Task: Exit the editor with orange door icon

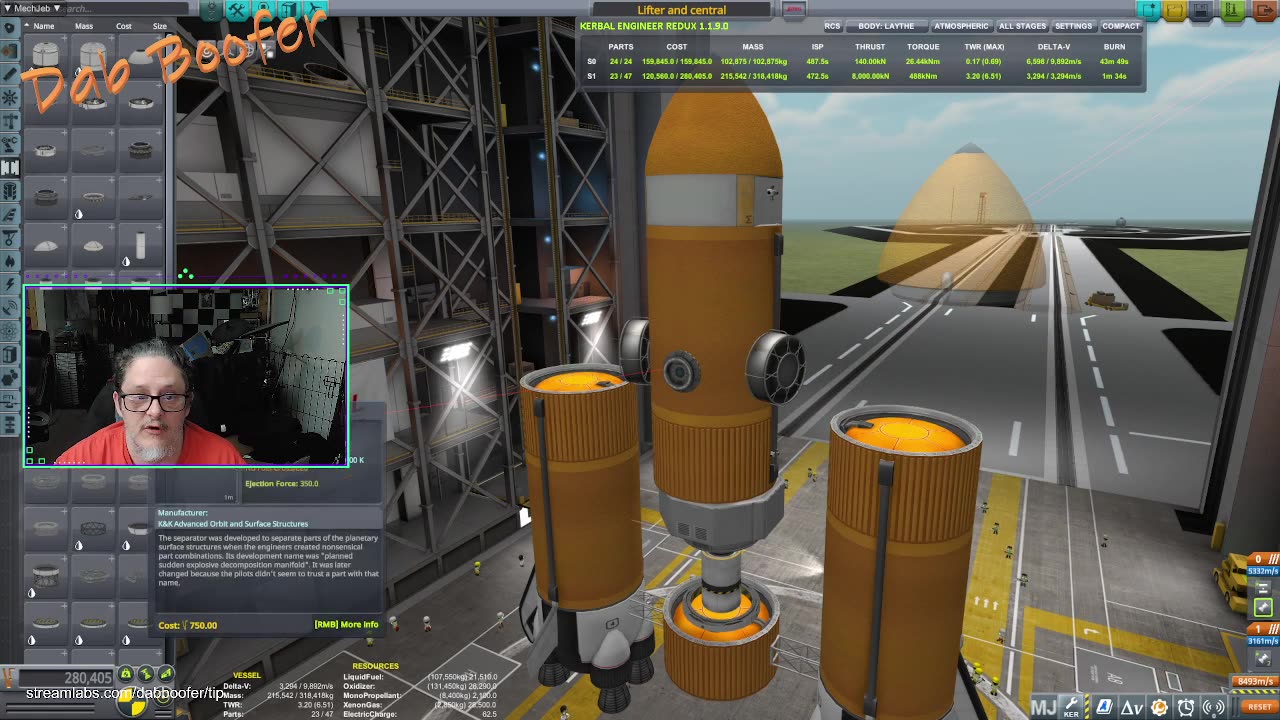Action: (1265, 10)
